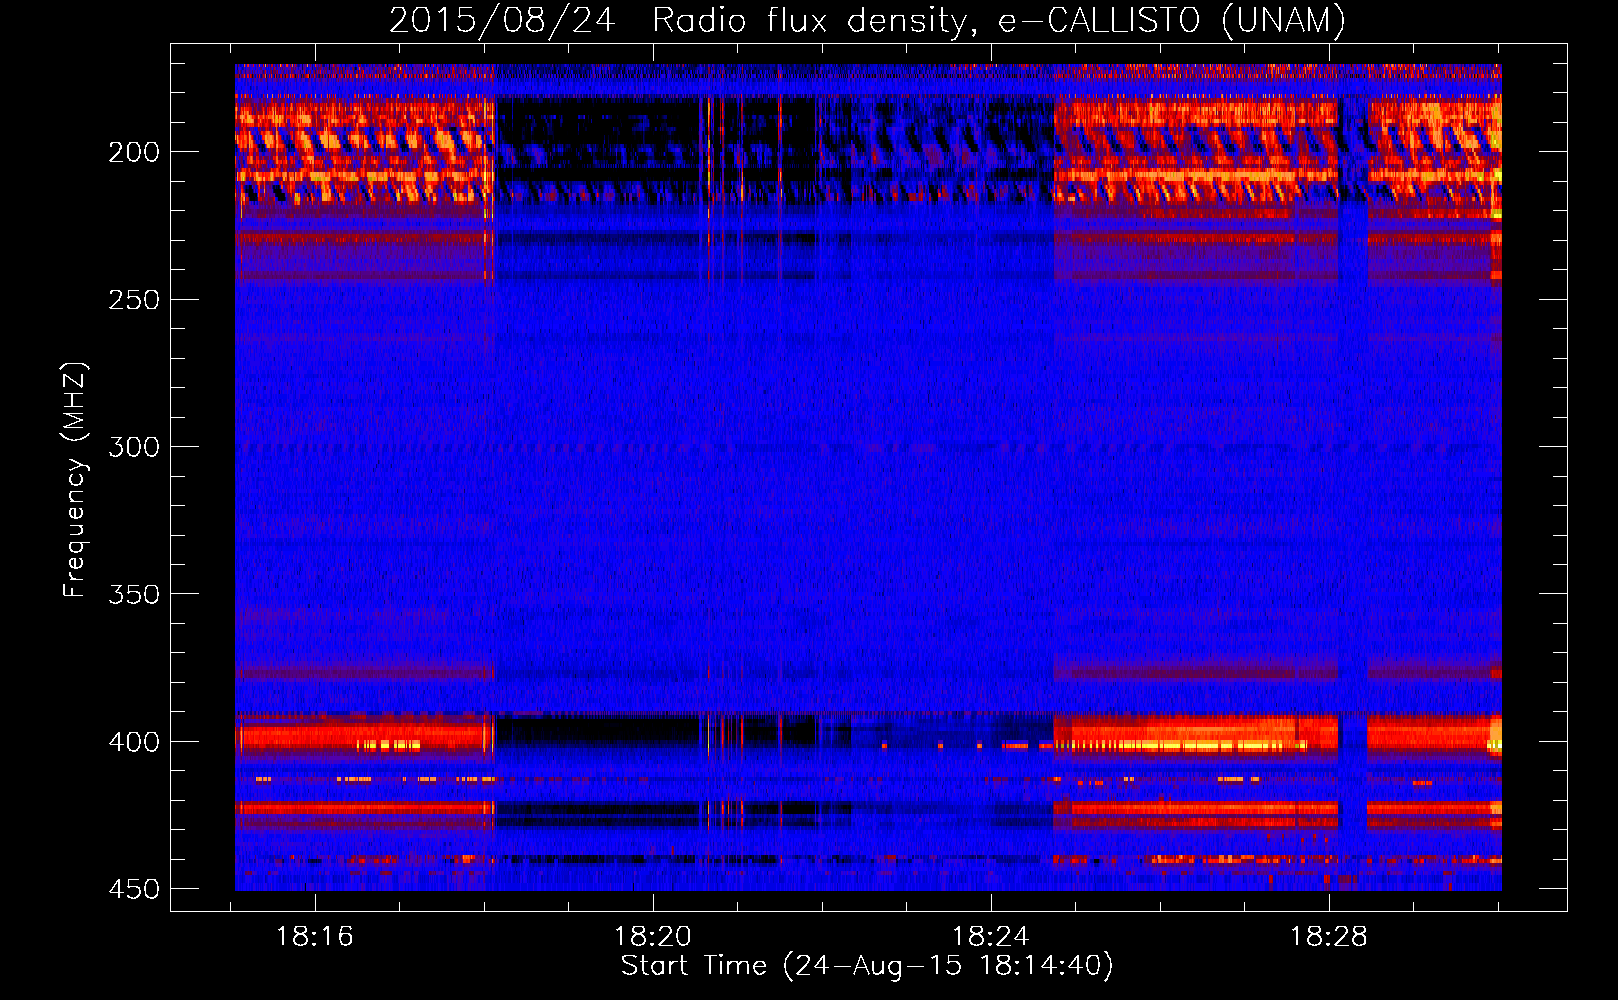This screenshot has width=1618, height=1000.
Task: Click the 400 frequency tick label
Action: tap(134, 742)
